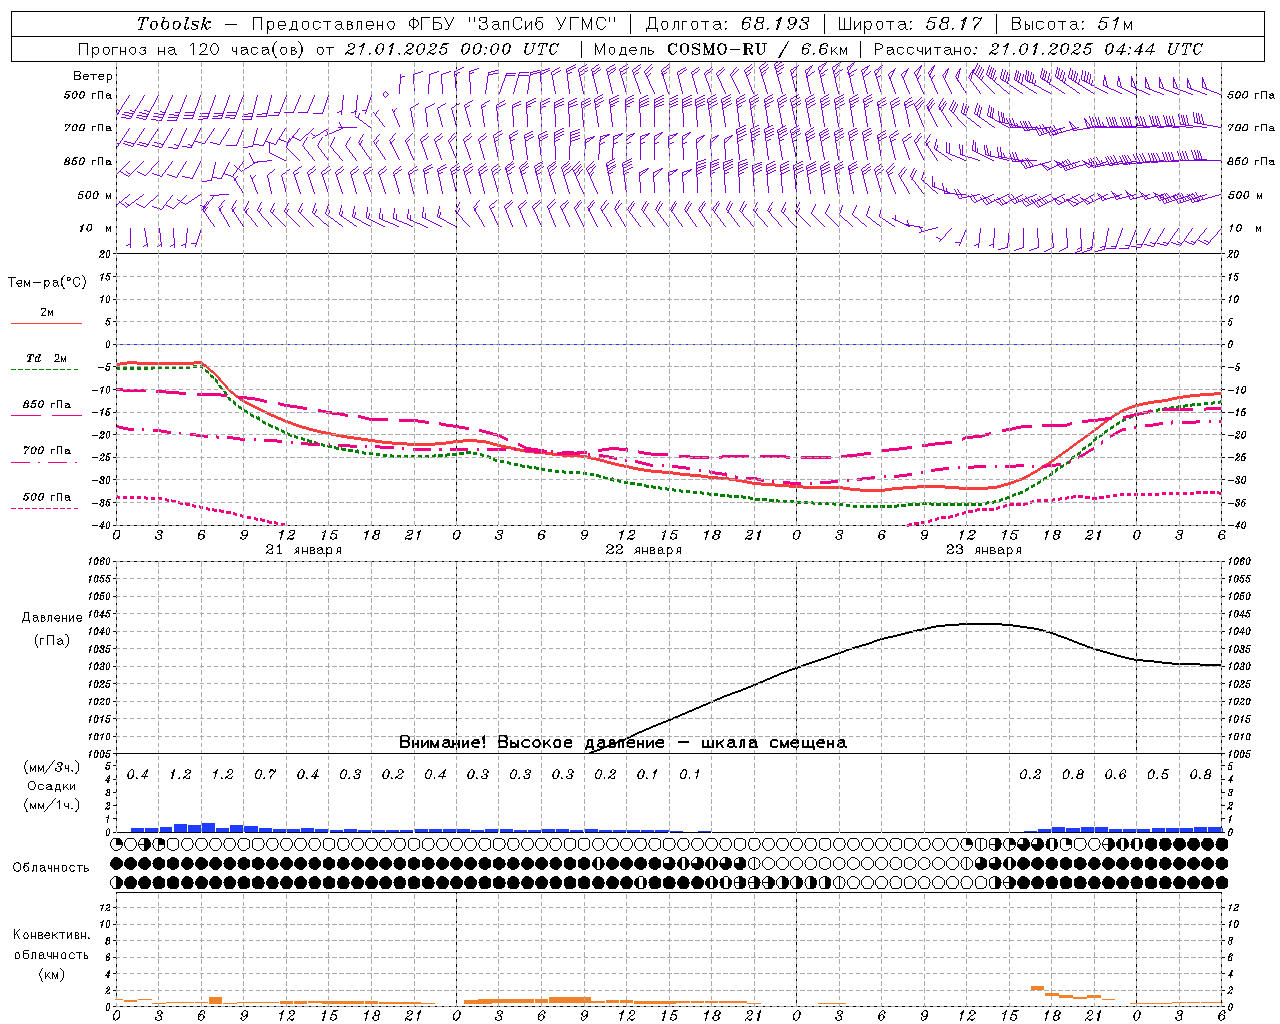Click the Высота: 51м field
The height and width of the screenshot is (1024, 1280).
click(x=1072, y=24)
